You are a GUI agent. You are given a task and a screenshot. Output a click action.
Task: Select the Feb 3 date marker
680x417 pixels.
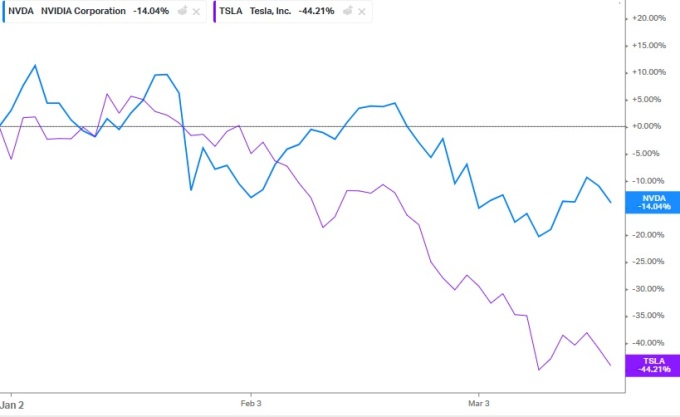(252, 405)
